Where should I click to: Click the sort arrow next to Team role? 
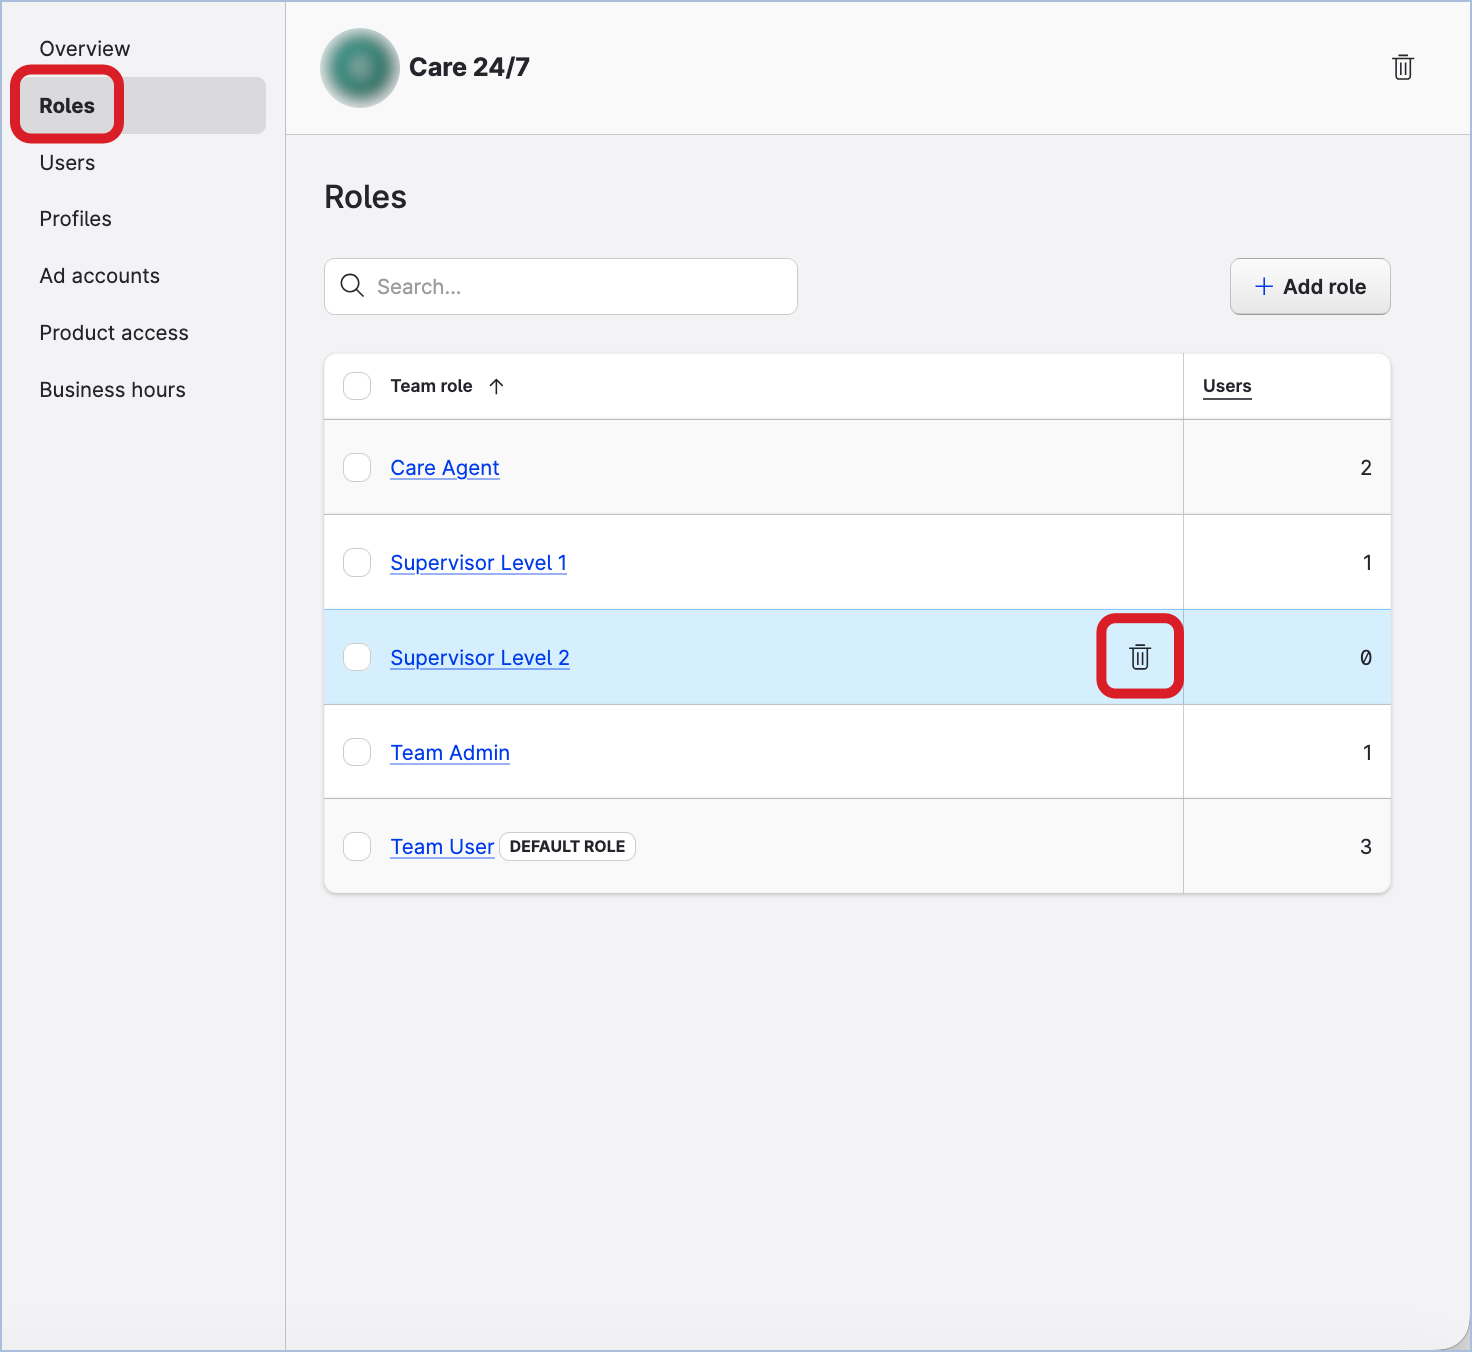pyautogui.click(x=496, y=386)
